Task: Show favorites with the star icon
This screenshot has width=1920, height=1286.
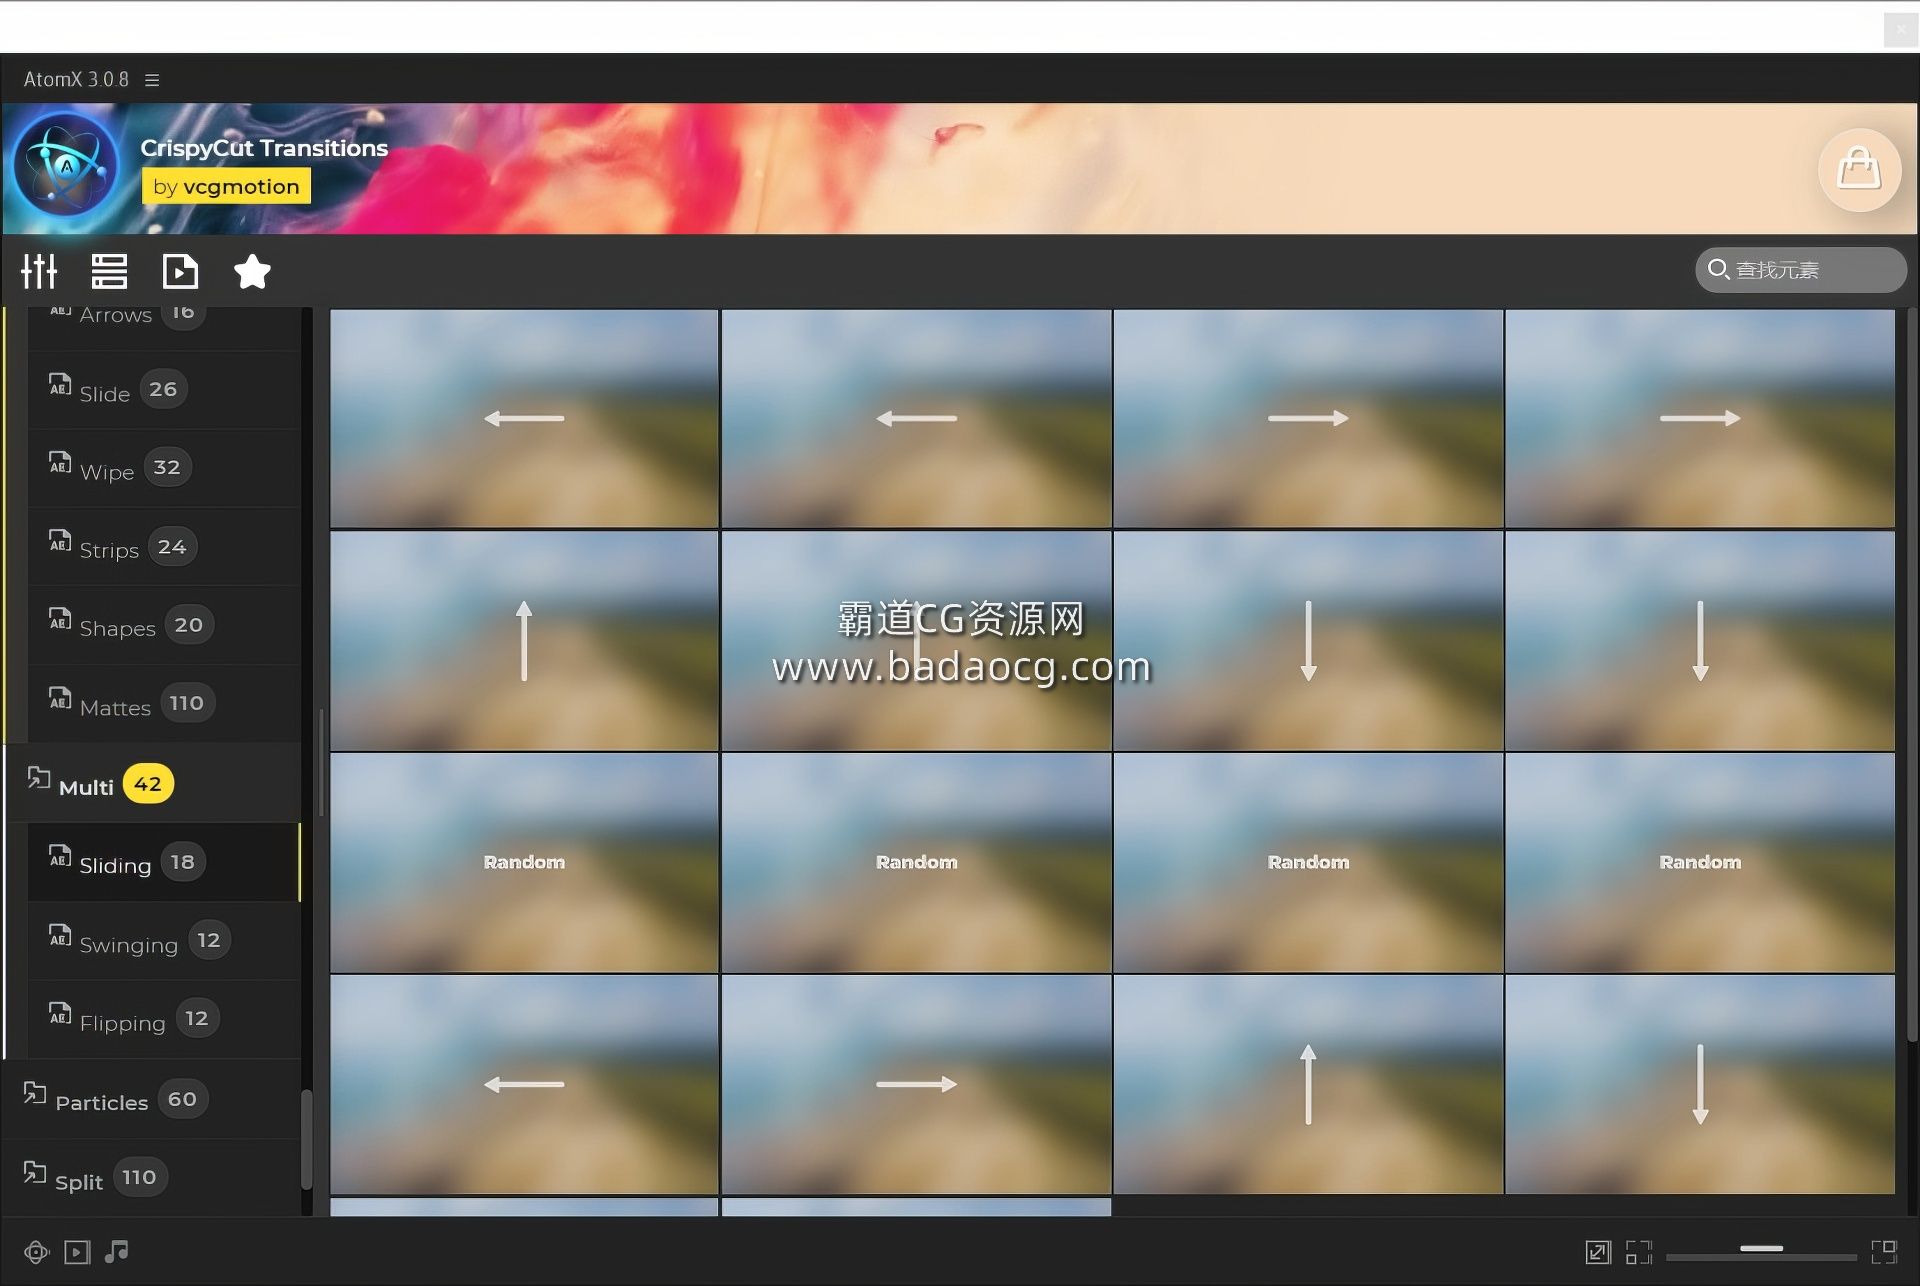Action: 252,271
